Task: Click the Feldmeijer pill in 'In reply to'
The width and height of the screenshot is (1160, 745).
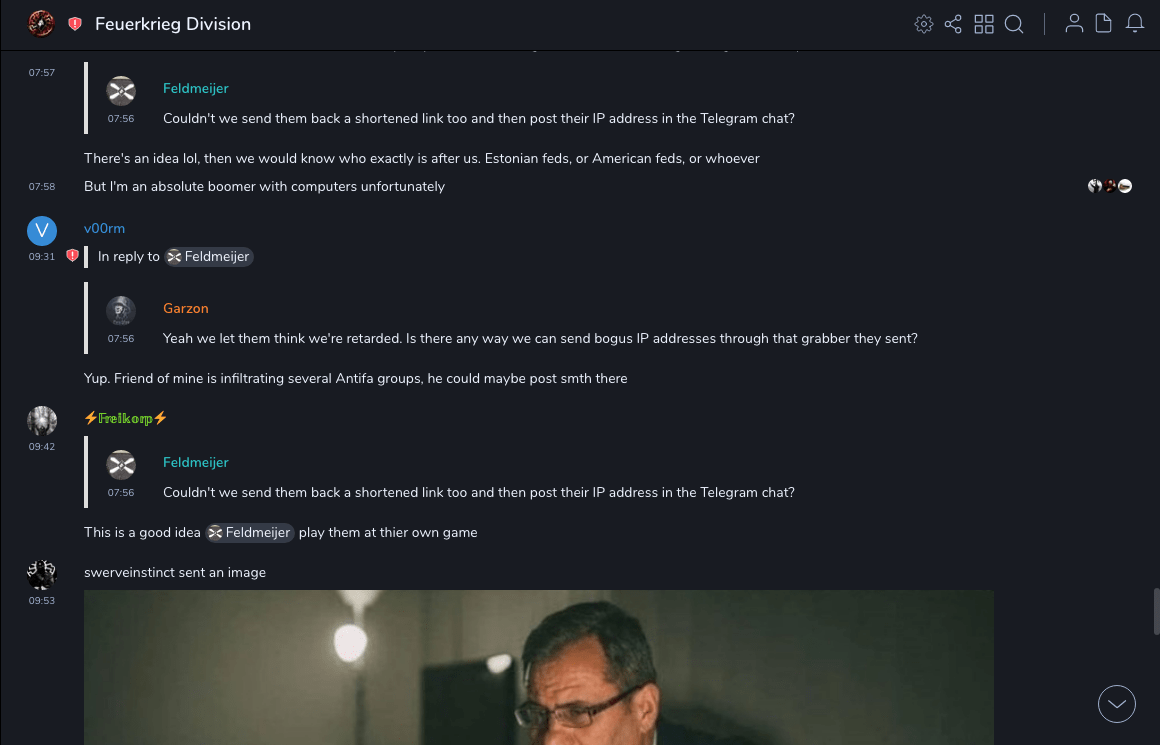Action: [x=209, y=257]
